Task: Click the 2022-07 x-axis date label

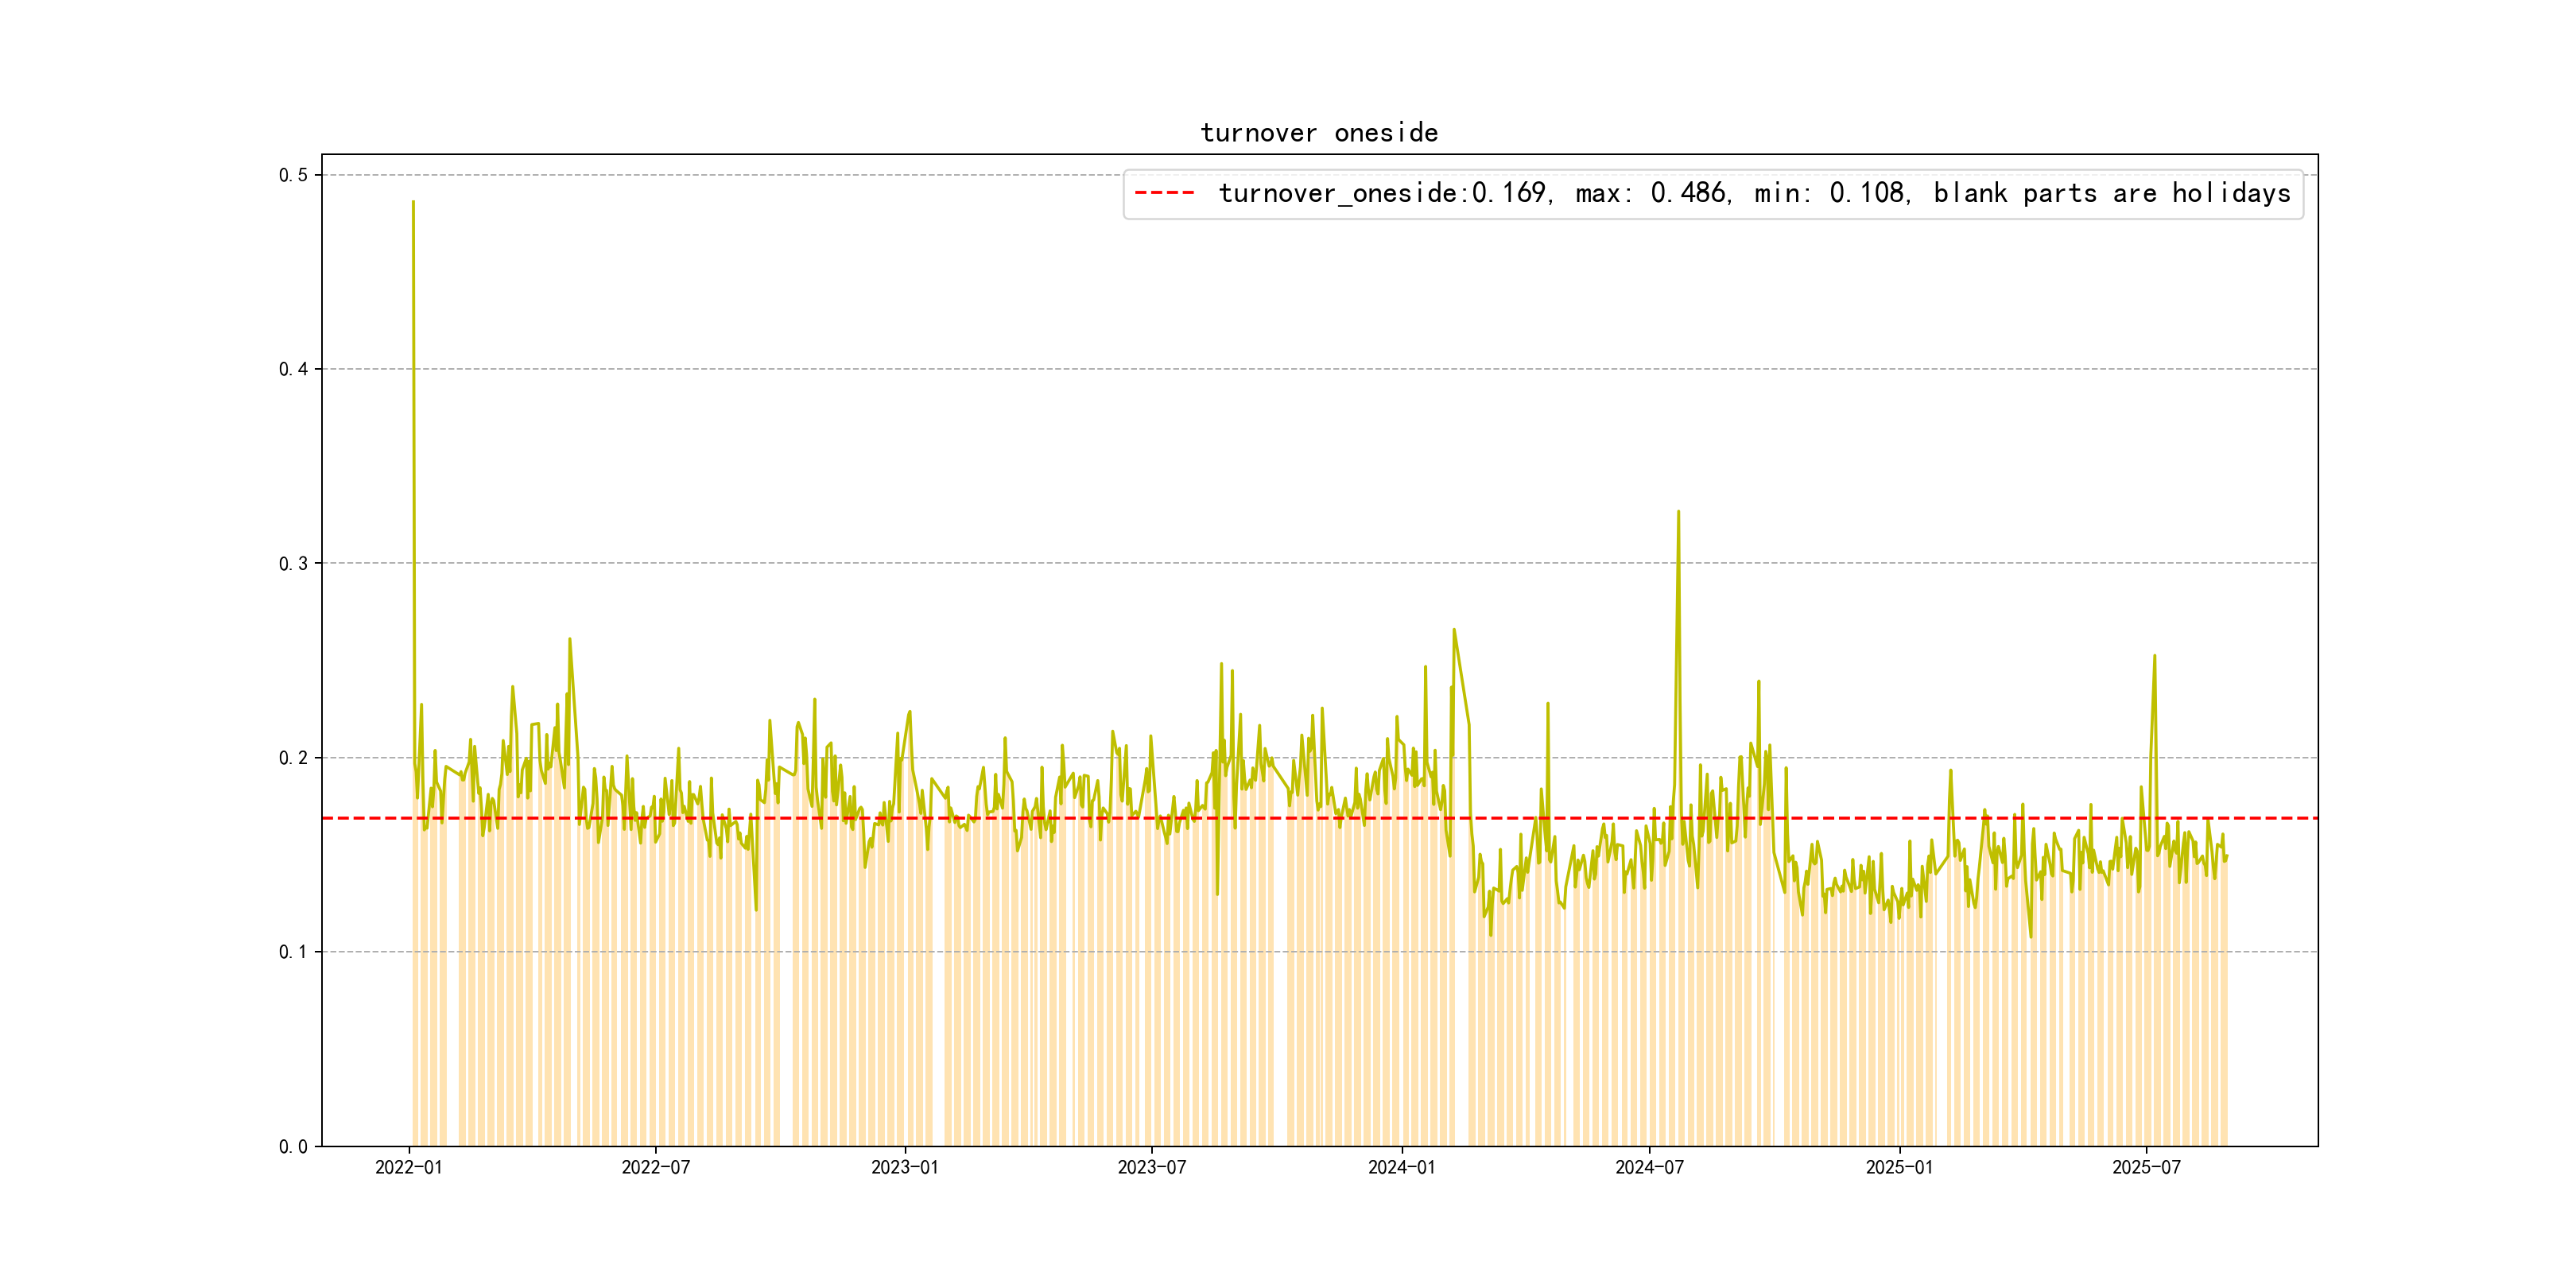Action: pyautogui.click(x=655, y=1167)
